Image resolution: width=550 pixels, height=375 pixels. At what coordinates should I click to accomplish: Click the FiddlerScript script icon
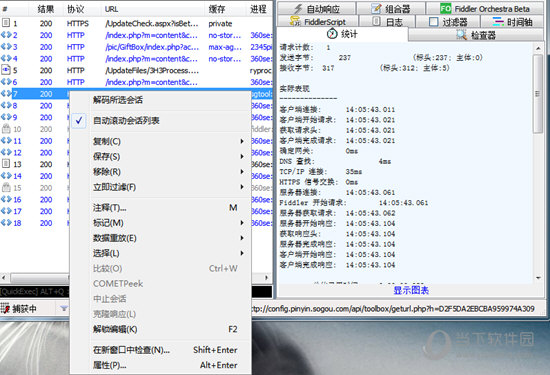pos(295,21)
